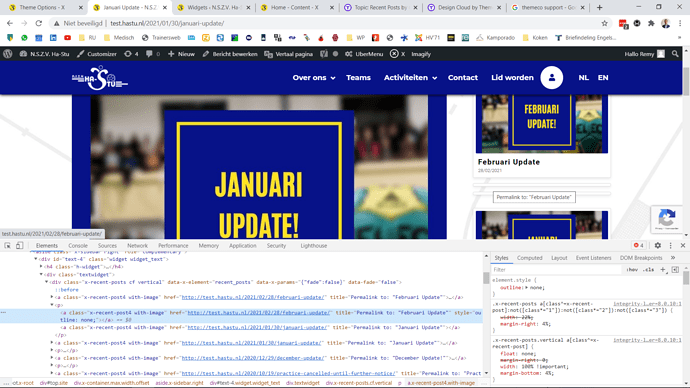Viewport: 690px width, 388px height.
Task: Bookmark this page with the star icon
Action: pos(604,23)
